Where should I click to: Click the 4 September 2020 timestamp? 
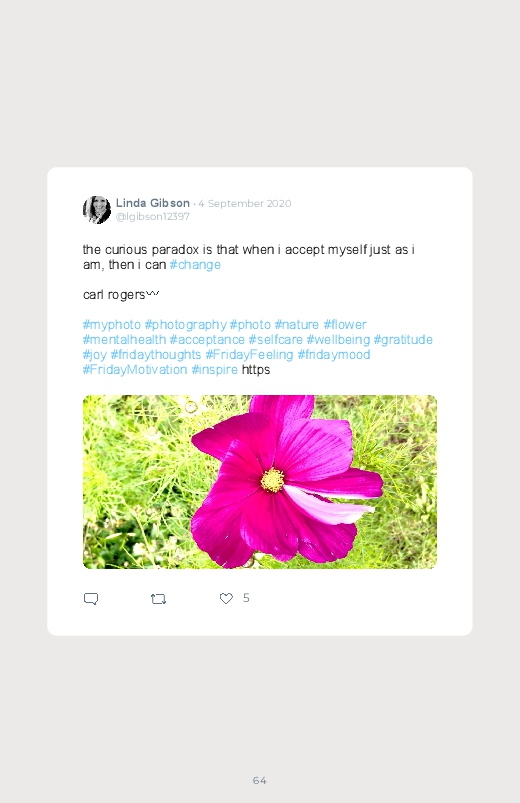coord(245,203)
